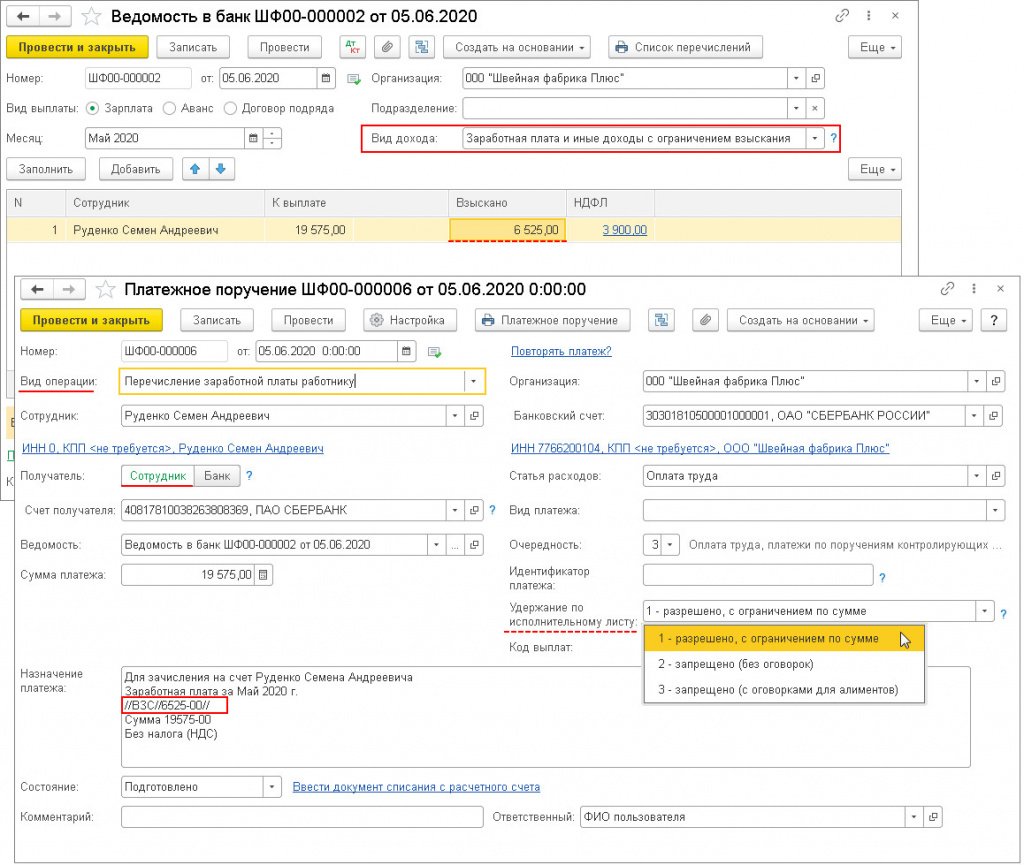Open the Вид дохода dropdown list

click(x=815, y=139)
